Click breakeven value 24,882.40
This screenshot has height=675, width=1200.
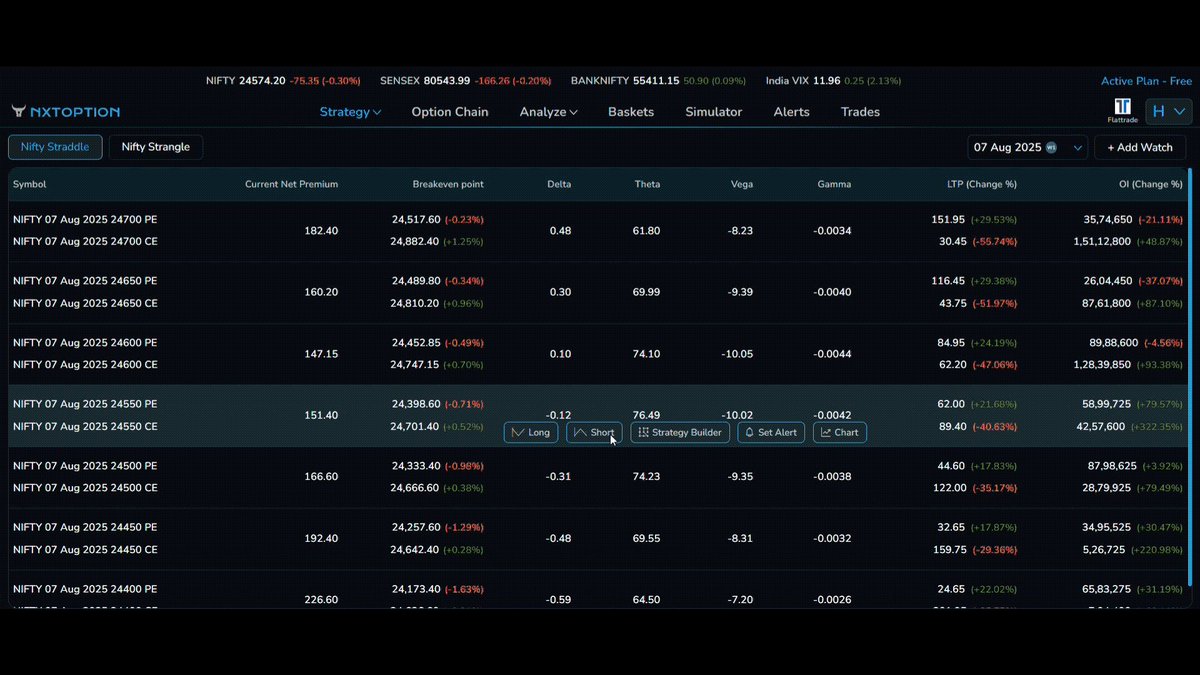(x=415, y=241)
